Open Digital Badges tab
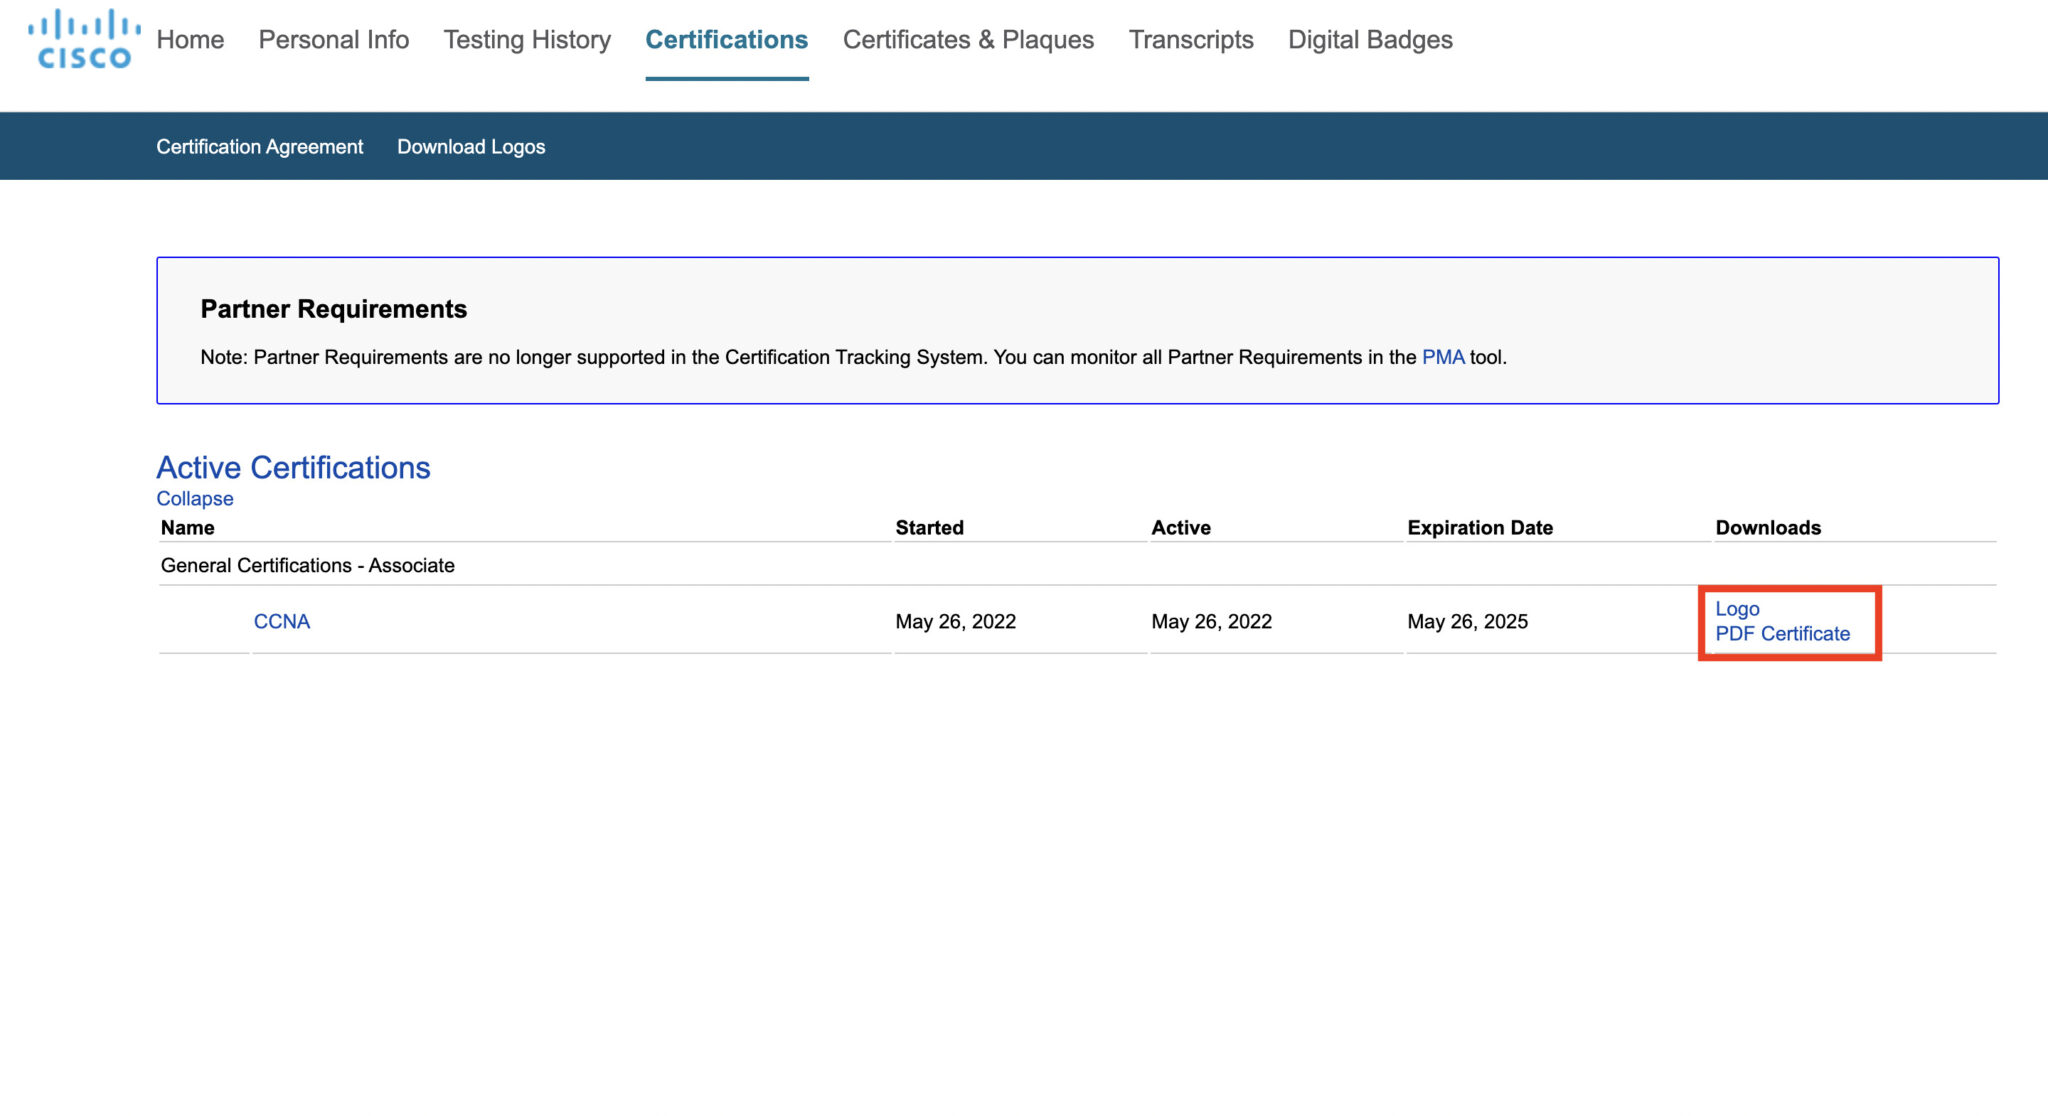2048x1116 pixels. 1369,40
